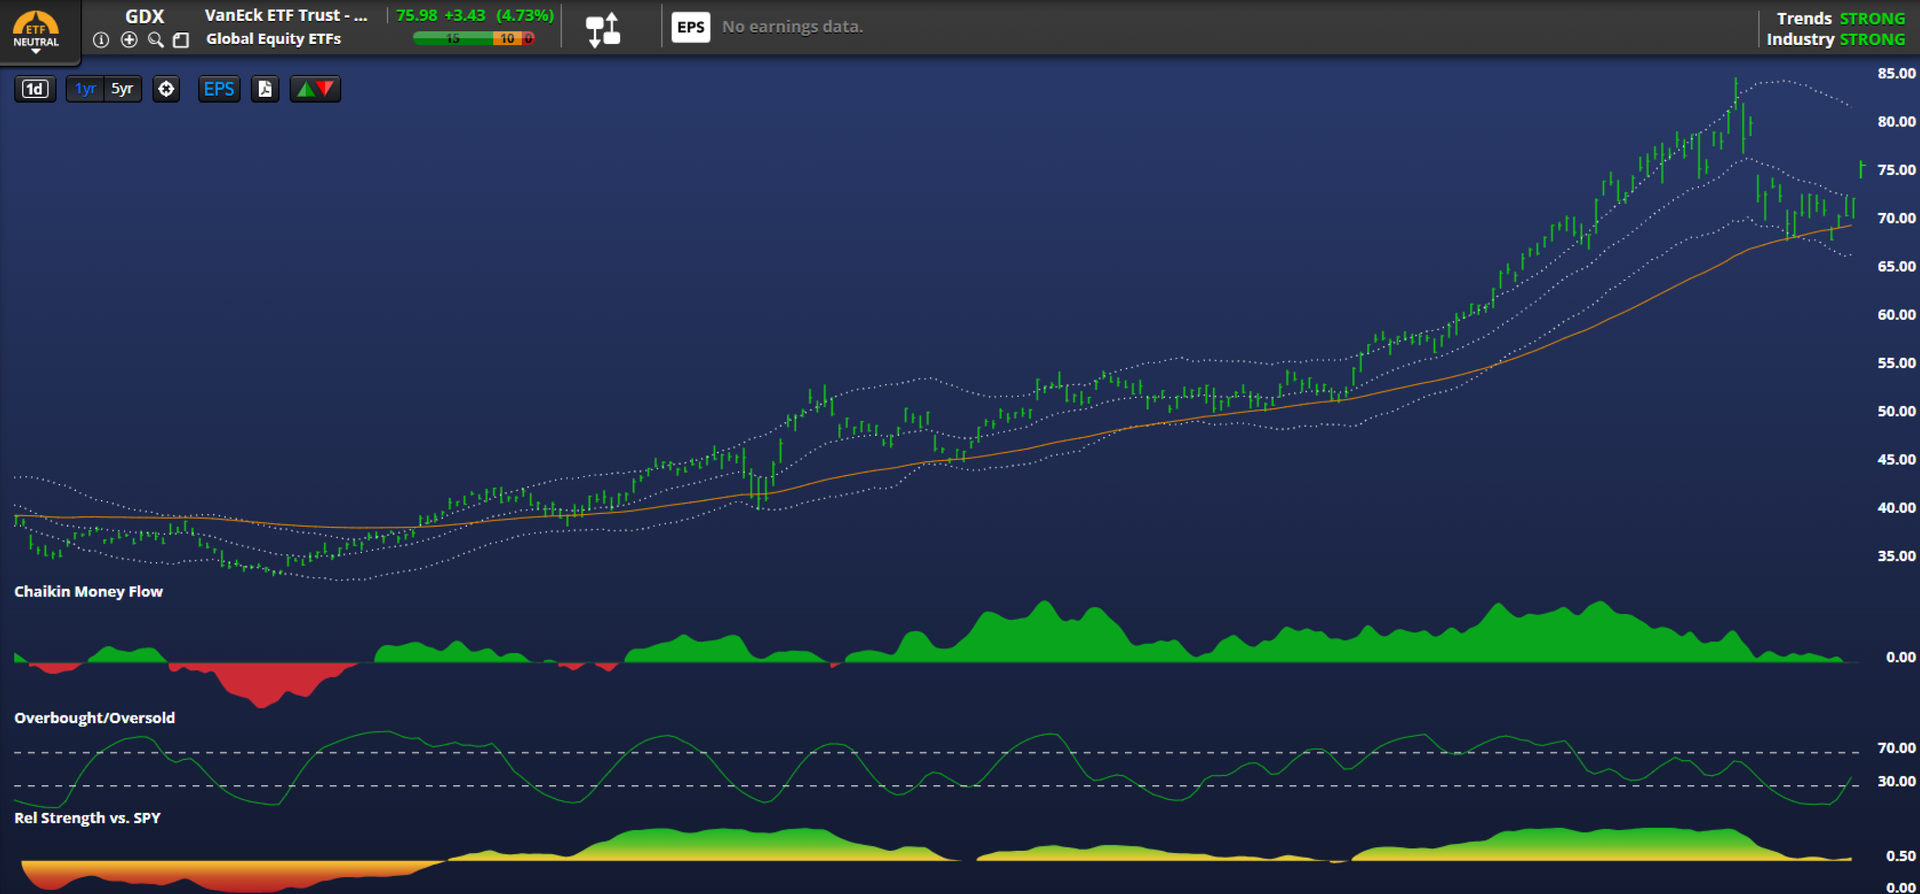Click the GDX ticker symbol
Viewport: 1920px width, 894px height.
[x=144, y=16]
